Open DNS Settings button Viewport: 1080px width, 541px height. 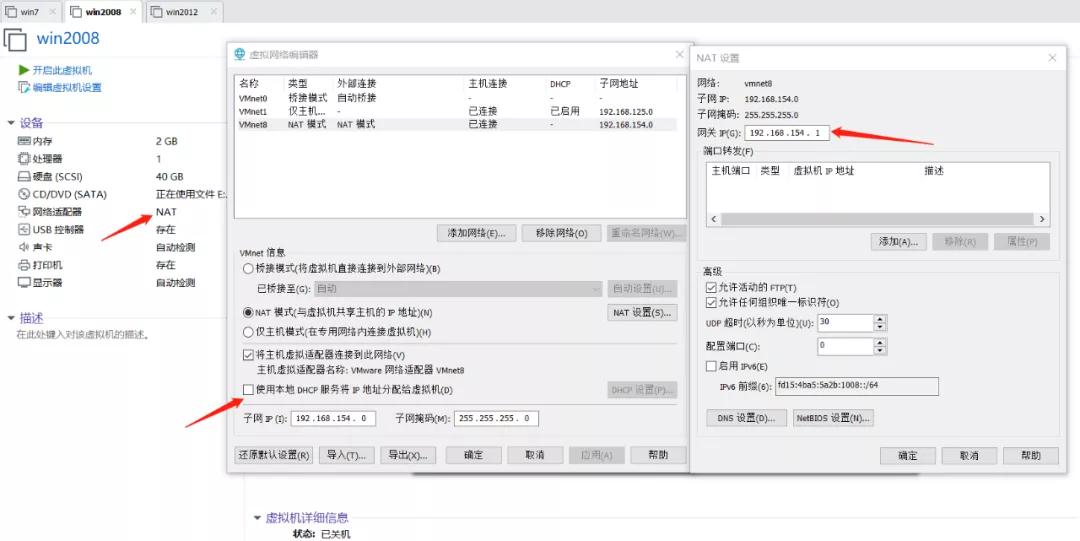coord(746,418)
